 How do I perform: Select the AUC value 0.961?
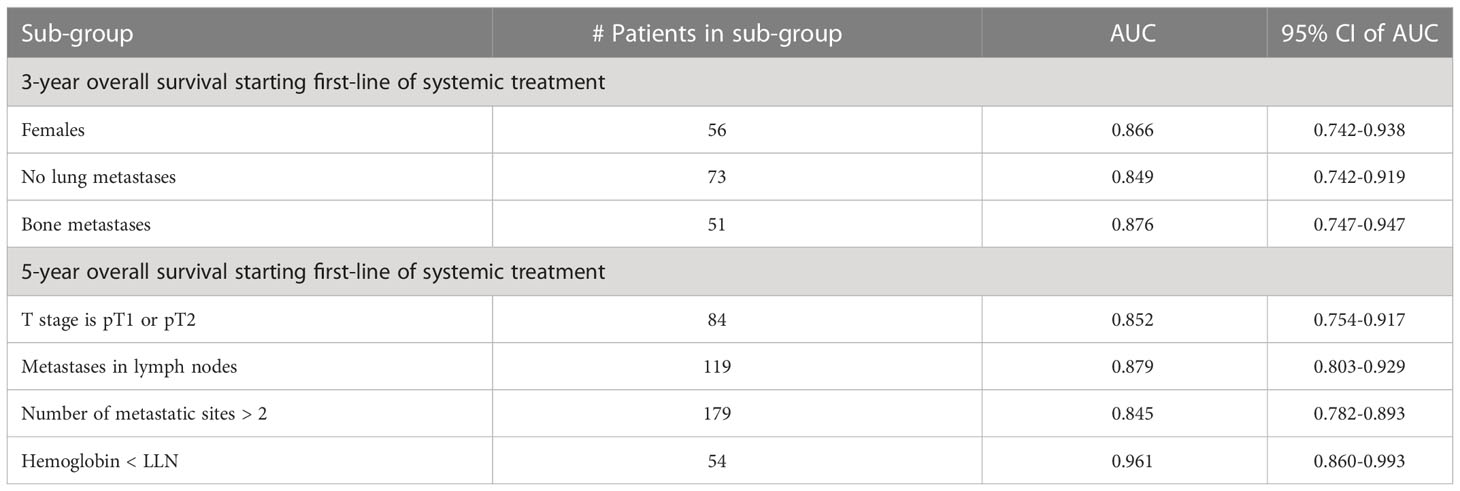pos(1133,461)
